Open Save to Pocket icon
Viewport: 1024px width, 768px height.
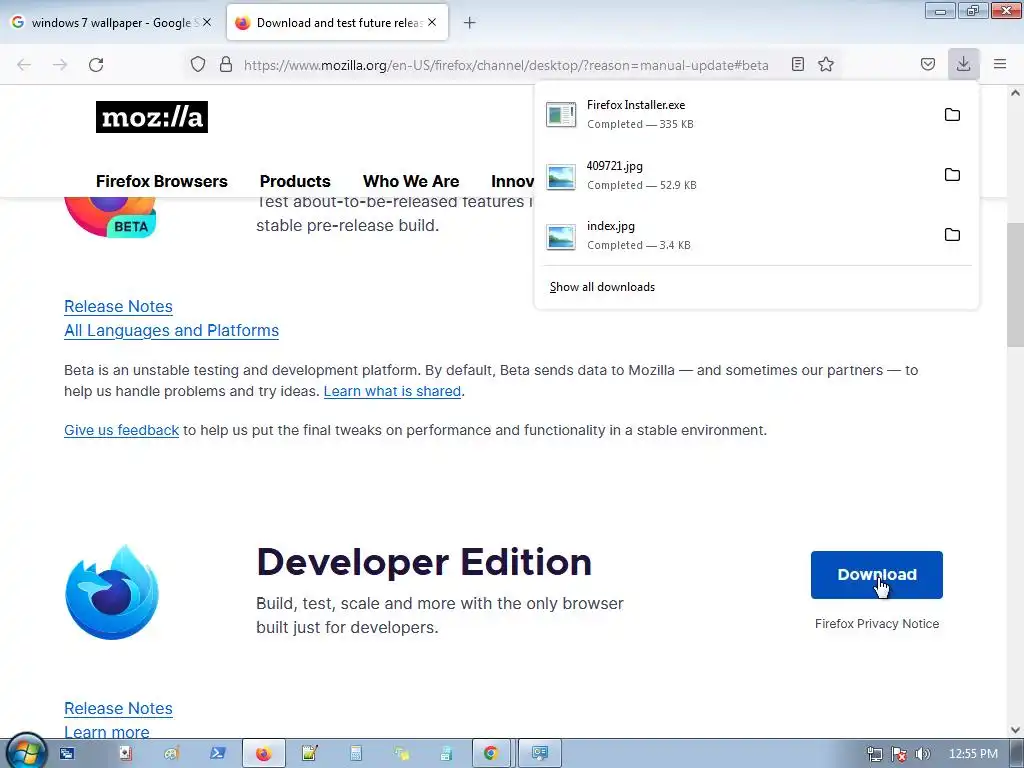928,64
